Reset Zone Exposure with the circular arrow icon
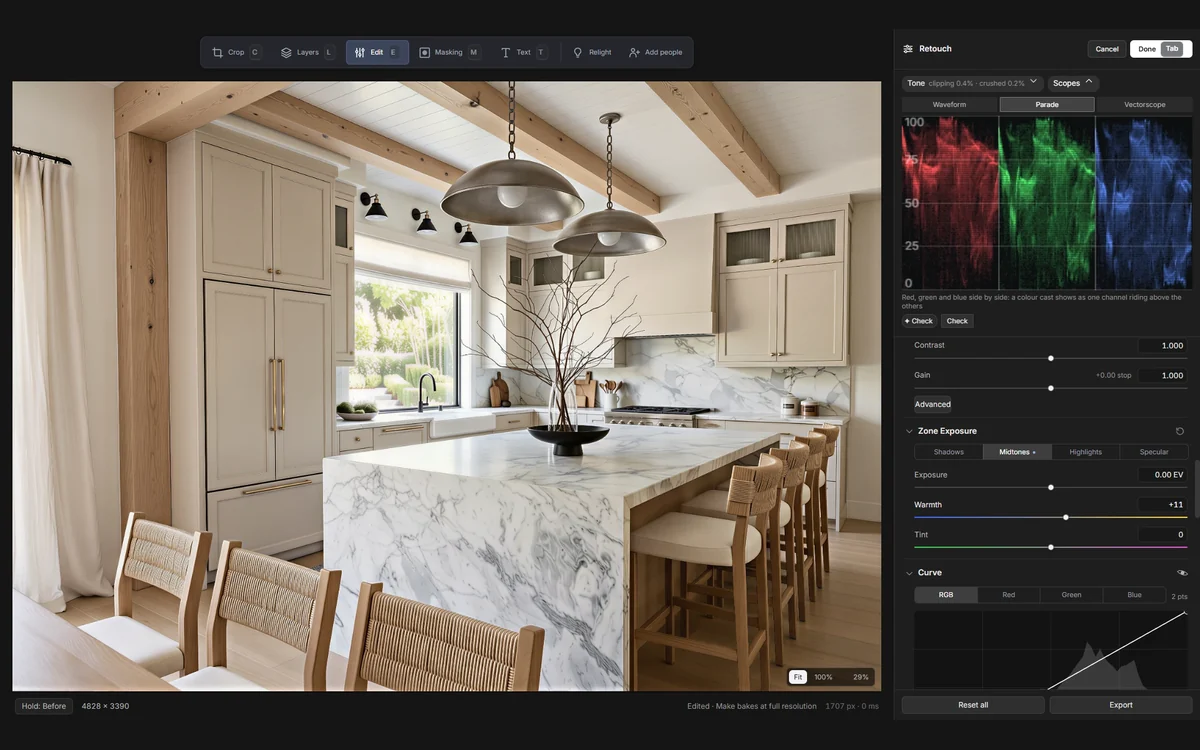Viewport: 1200px width, 750px height. click(1180, 431)
